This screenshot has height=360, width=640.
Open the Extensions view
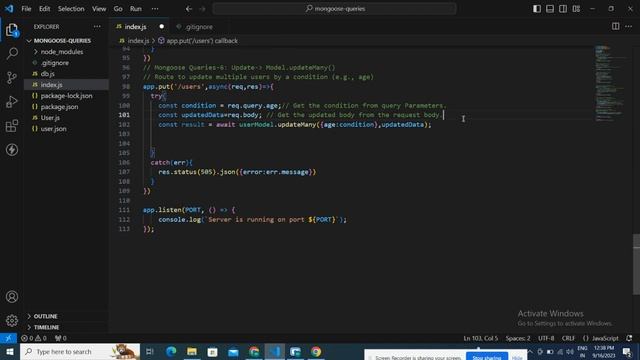(12, 126)
